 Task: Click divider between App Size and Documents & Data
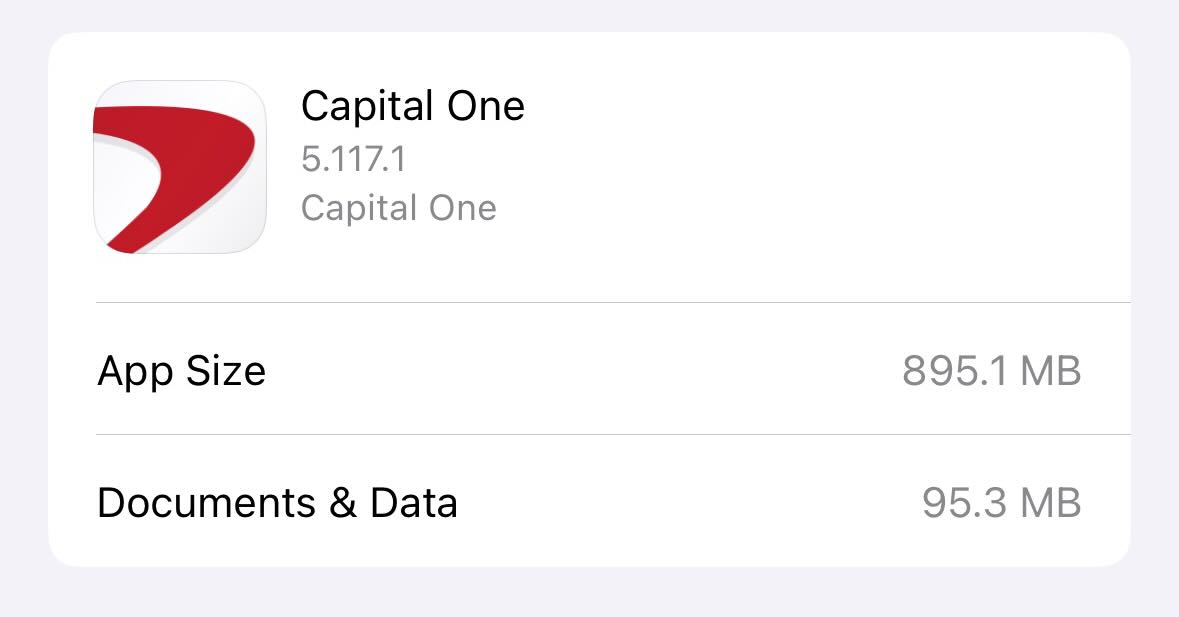[x=612, y=435]
